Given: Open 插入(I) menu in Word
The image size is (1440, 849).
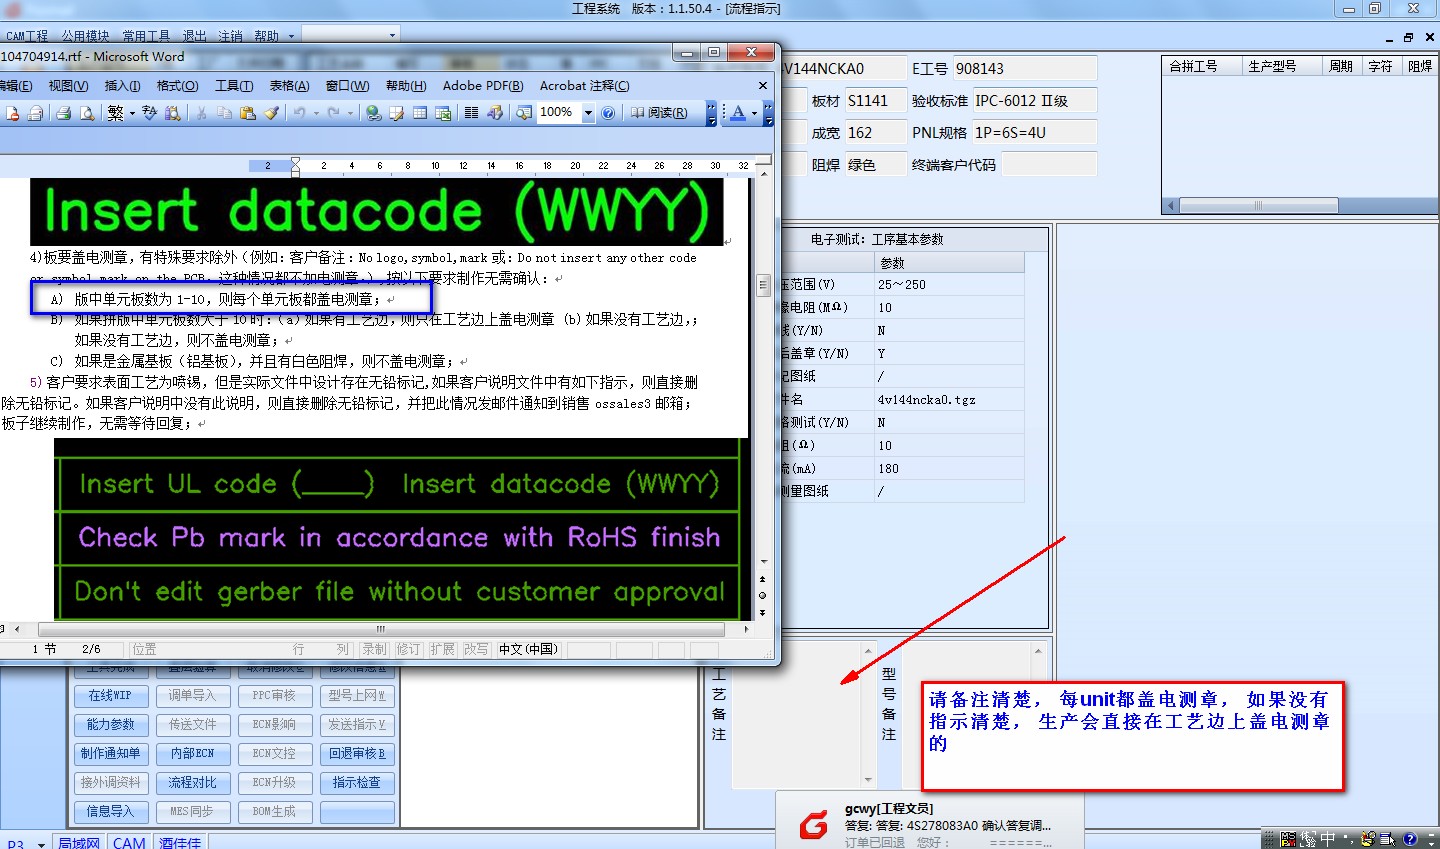Looking at the screenshot, I should click(123, 86).
